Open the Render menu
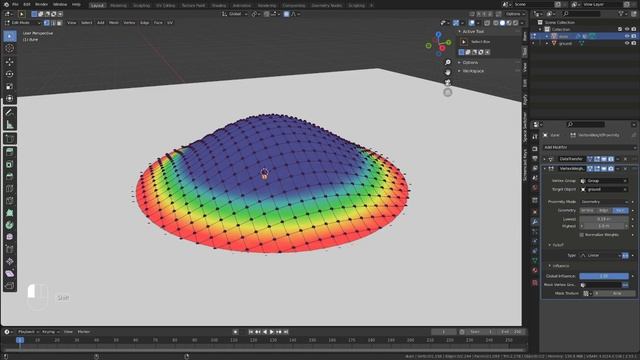The width and height of the screenshot is (640, 360). click(42, 4)
